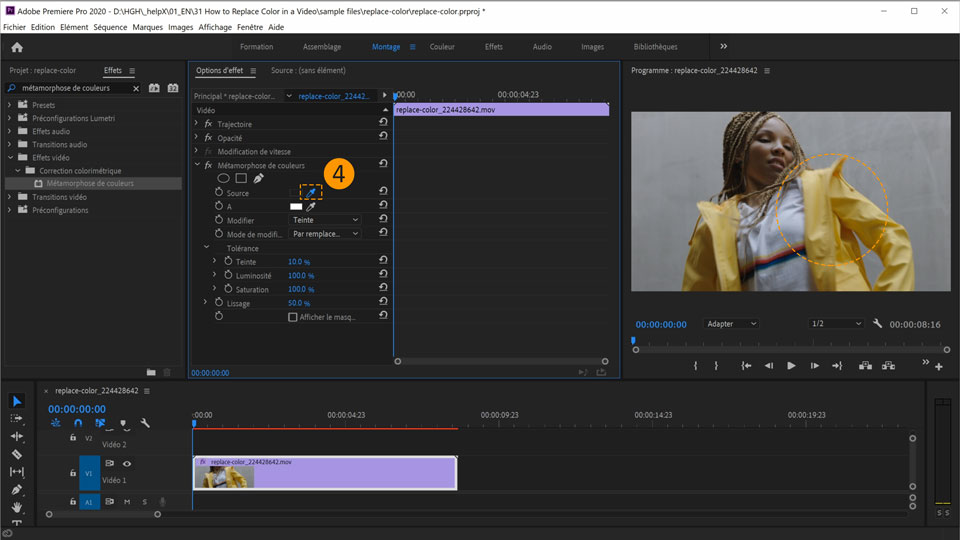This screenshot has width=960, height=540.
Task: Select the Razor tool in the toolbar
Action: (17, 454)
